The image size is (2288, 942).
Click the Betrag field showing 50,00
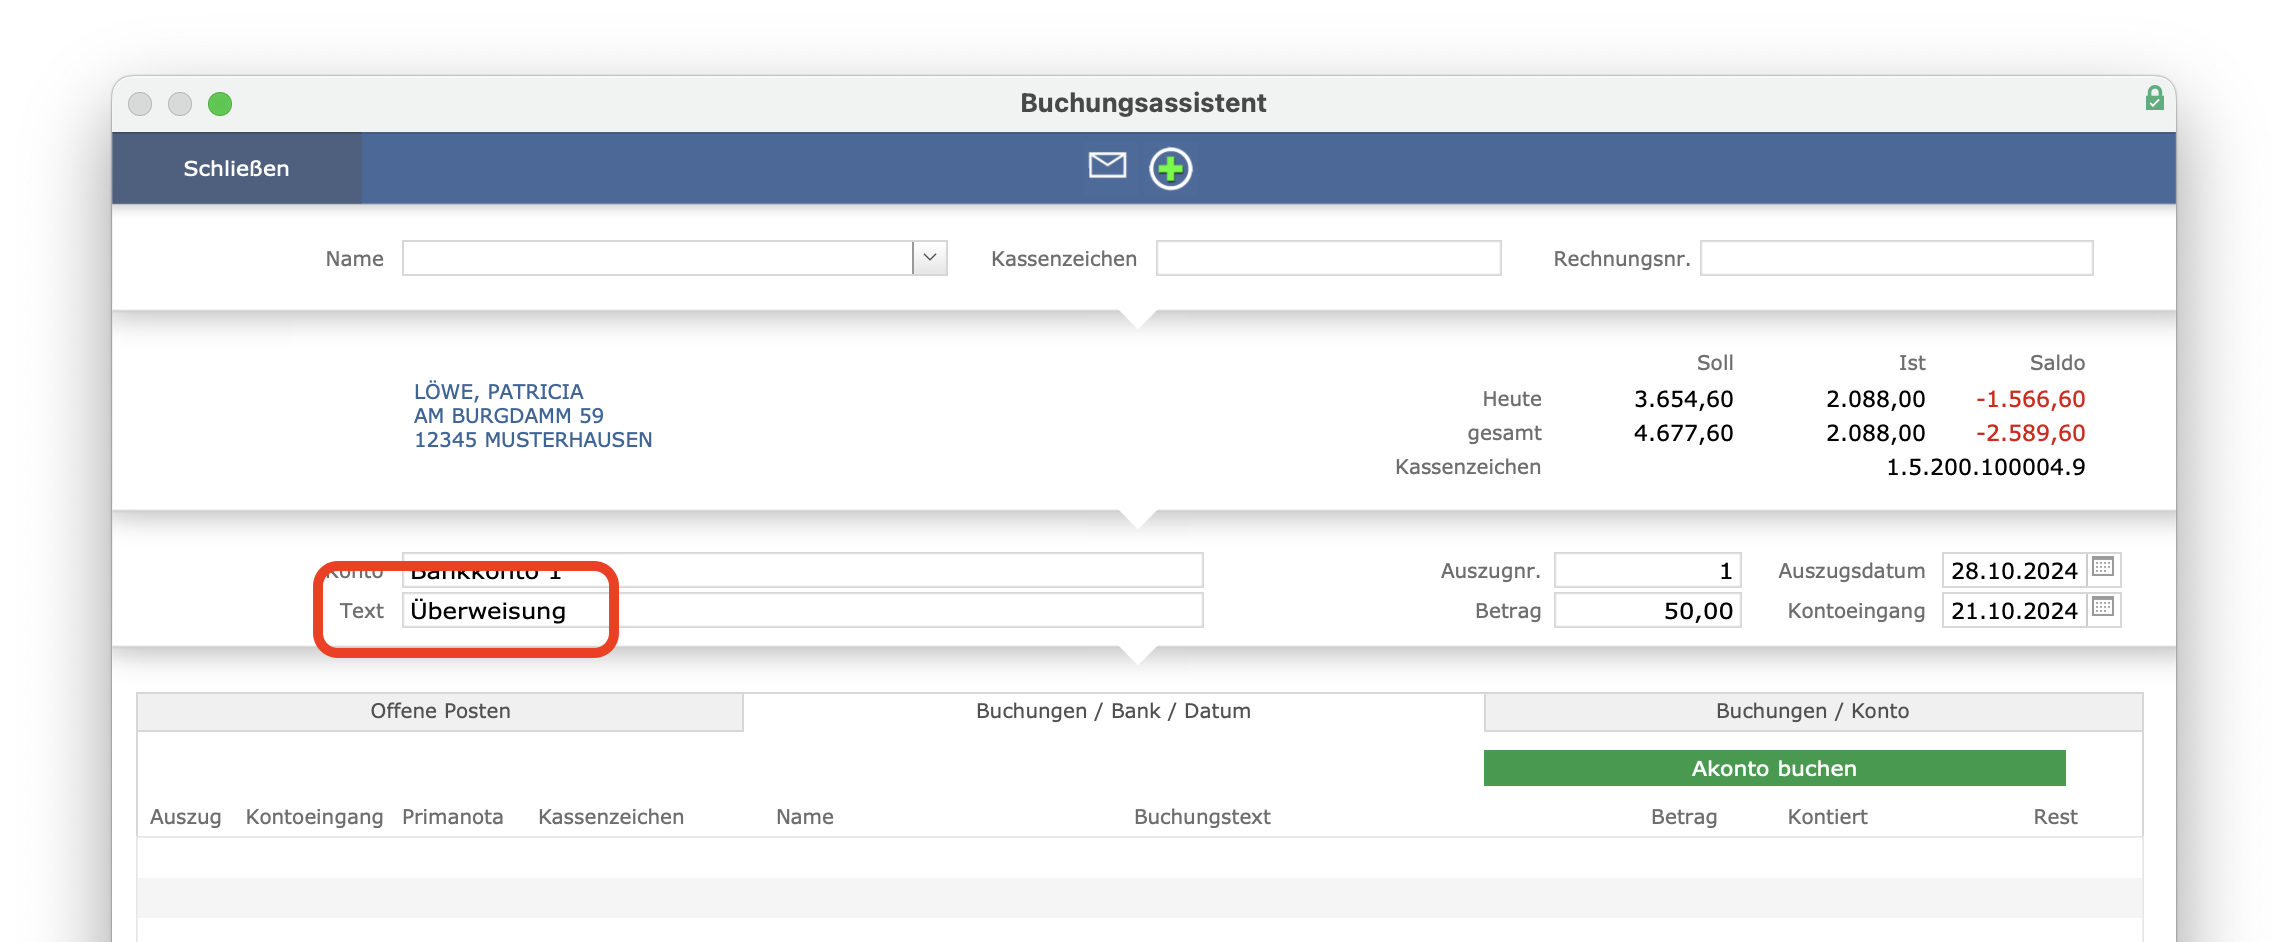pyautogui.click(x=1647, y=610)
